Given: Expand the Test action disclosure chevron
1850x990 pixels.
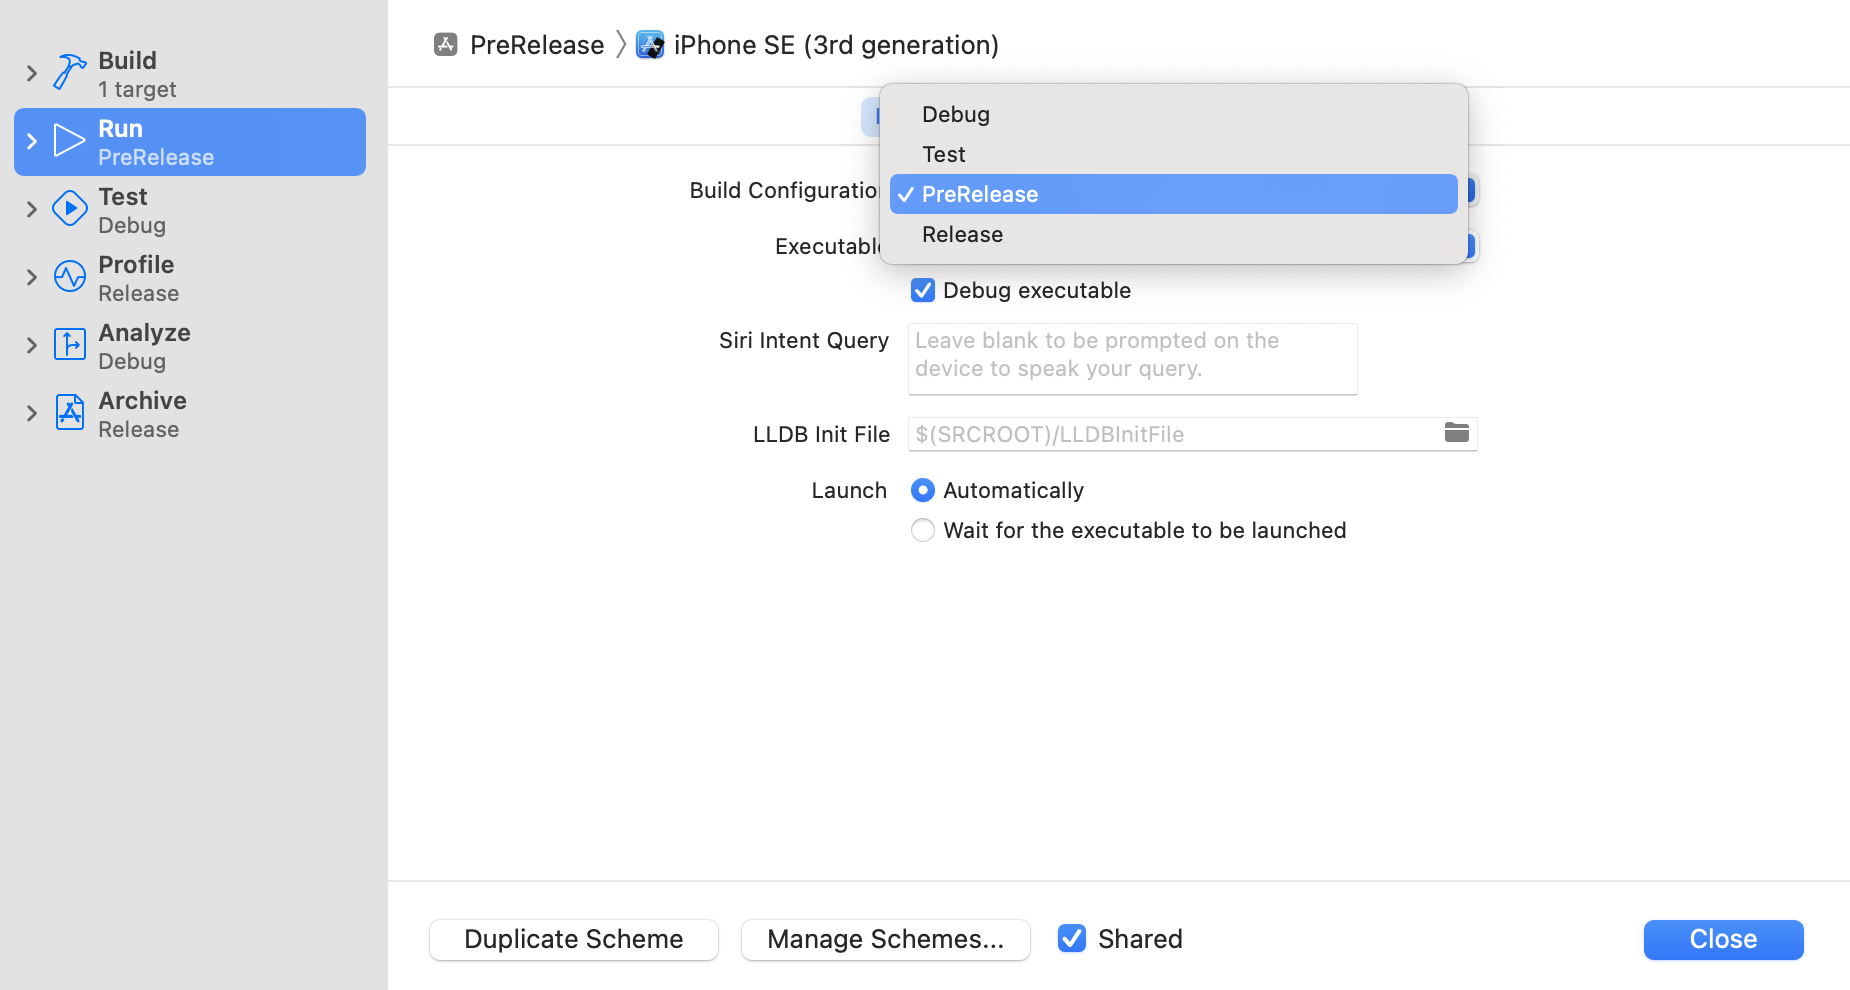Looking at the screenshot, I should click(32, 209).
